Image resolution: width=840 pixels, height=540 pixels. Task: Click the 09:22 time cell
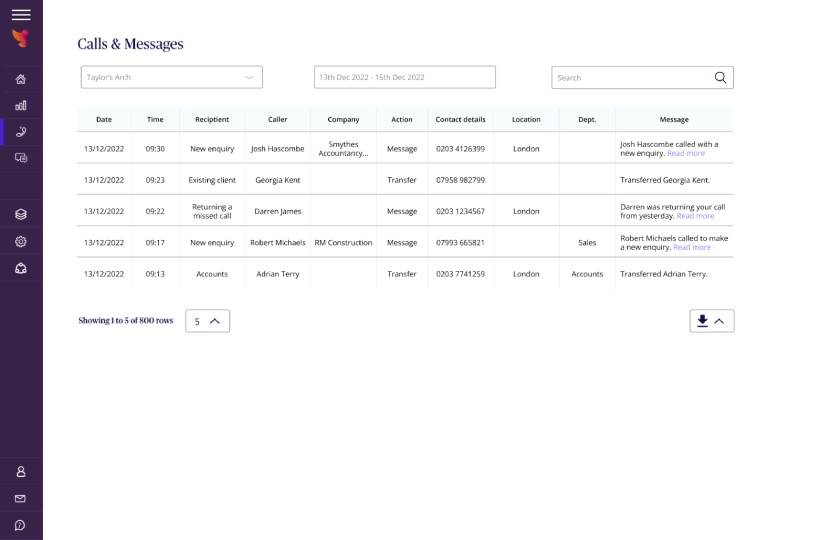click(155, 211)
